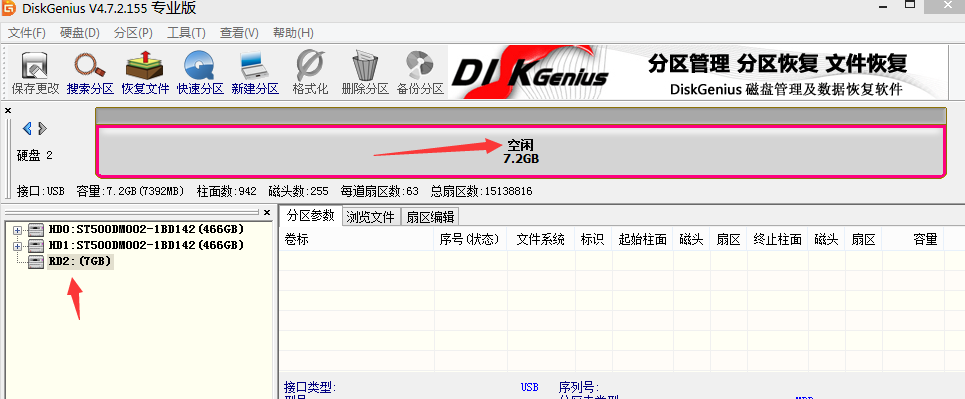Click the 终止柱面 column header
This screenshot has width=965, height=399.
point(777,240)
